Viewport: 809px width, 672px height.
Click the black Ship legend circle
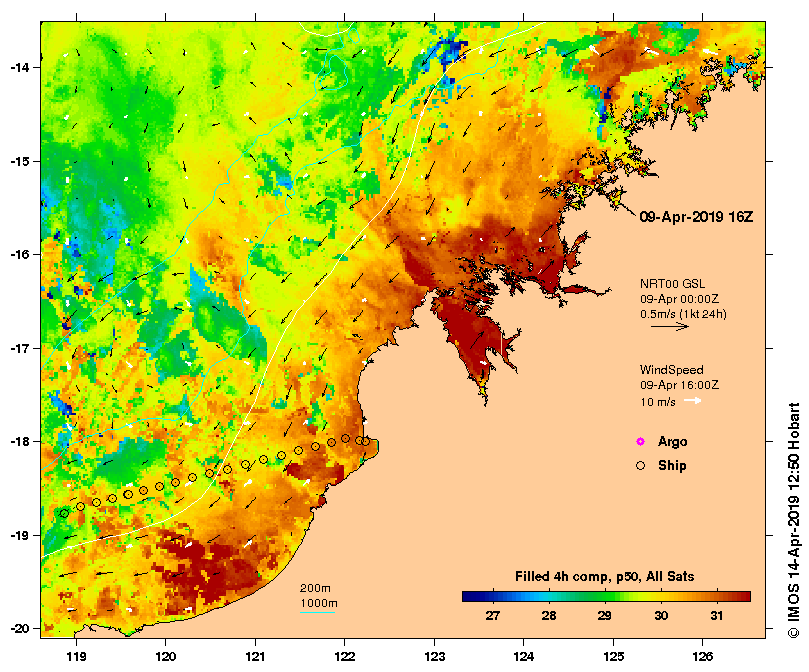pyautogui.click(x=640, y=466)
